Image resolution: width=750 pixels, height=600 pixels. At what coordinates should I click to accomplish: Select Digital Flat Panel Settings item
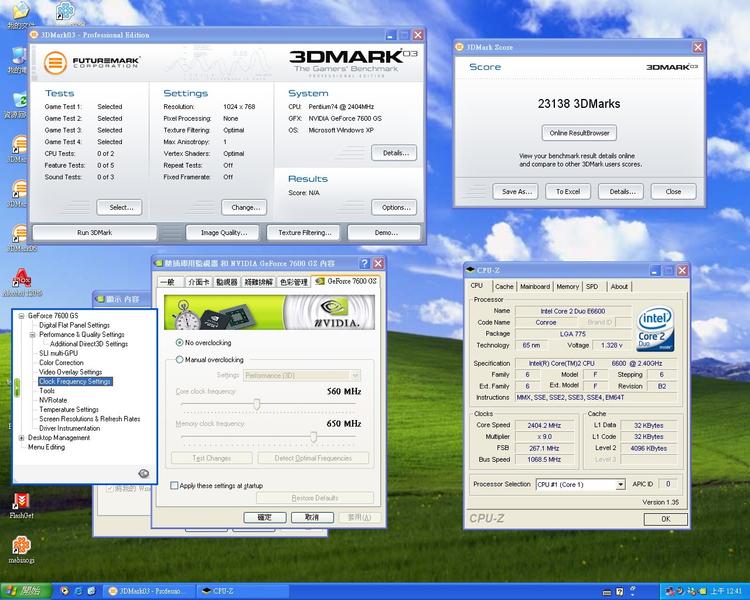coord(74,325)
